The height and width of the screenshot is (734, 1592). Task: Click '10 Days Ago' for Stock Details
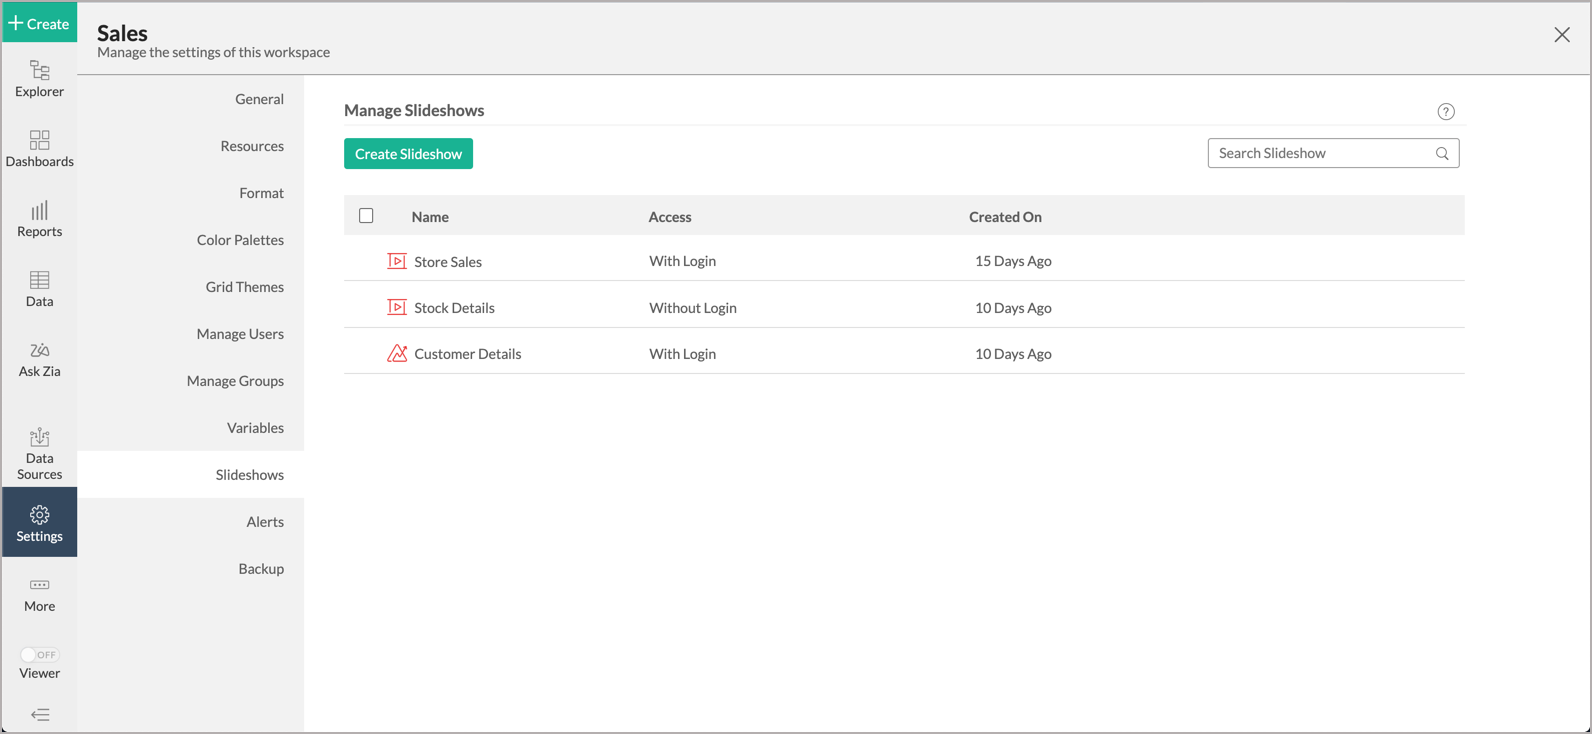pos(1013,308)
